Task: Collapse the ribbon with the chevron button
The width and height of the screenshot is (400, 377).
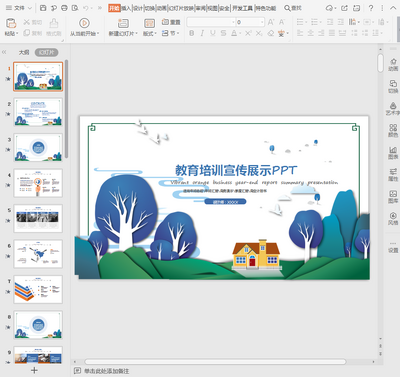Action: [x=393, y=8]
